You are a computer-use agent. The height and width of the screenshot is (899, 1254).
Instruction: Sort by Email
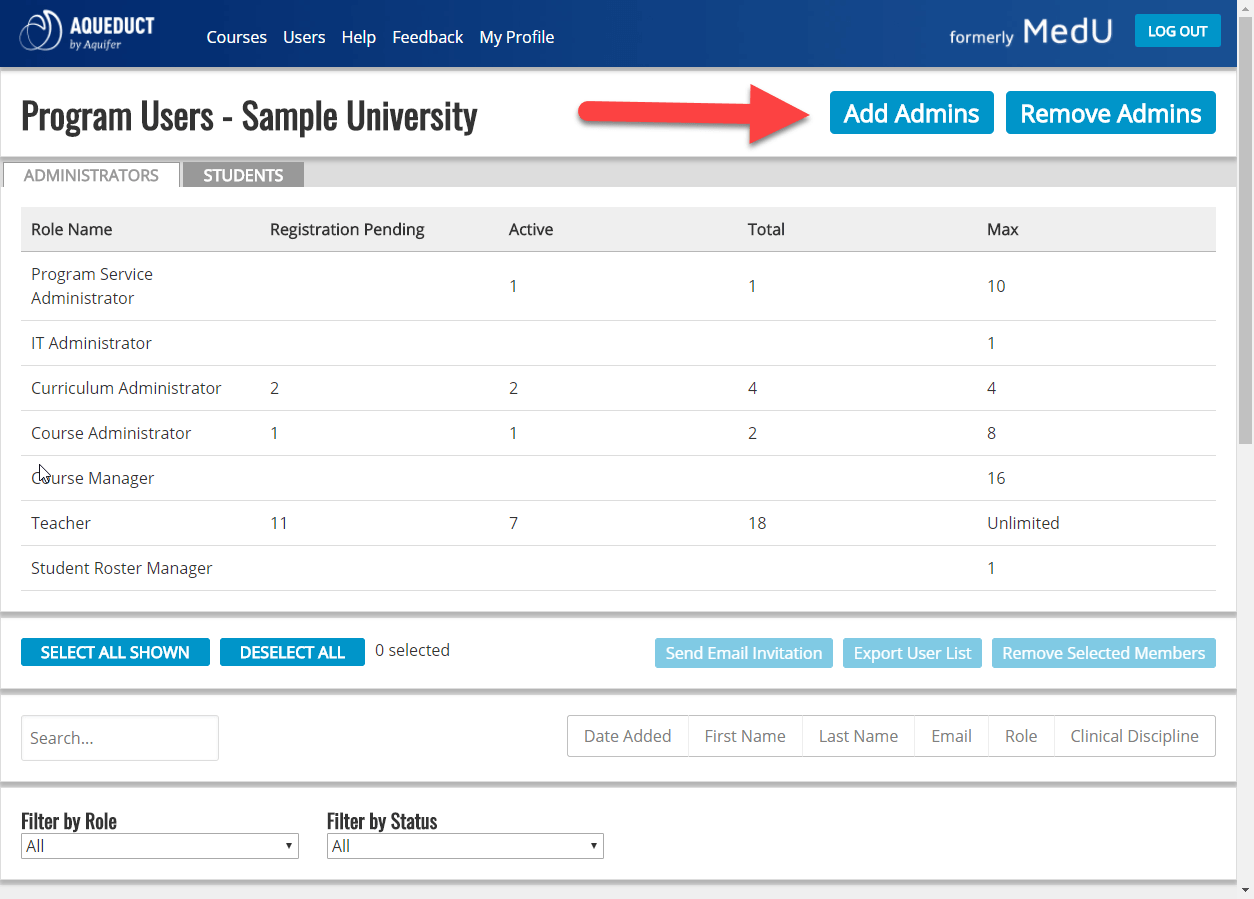click(x=951, y=736)
